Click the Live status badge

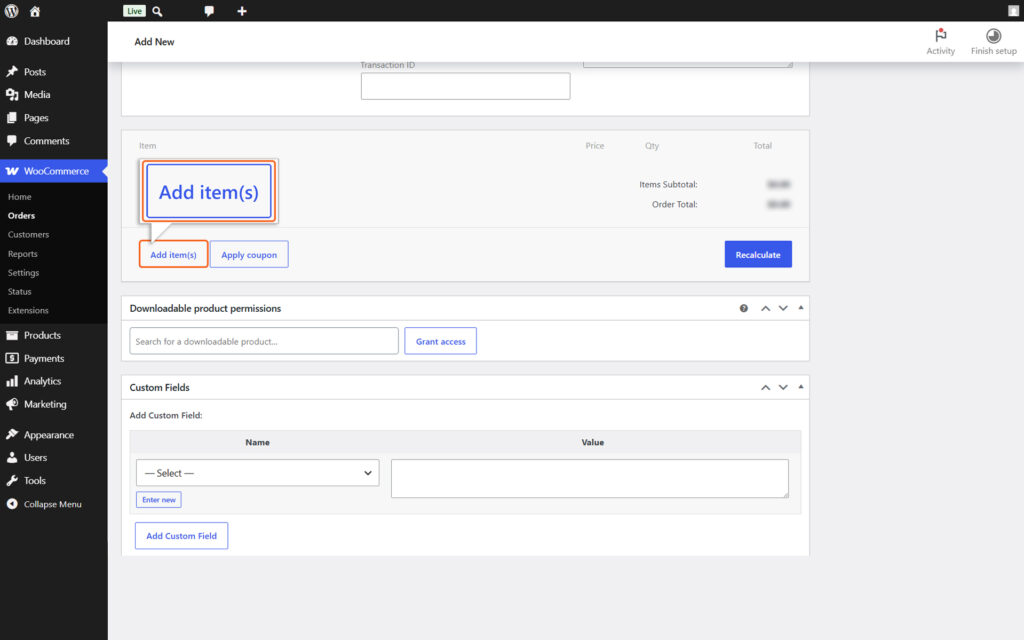tap(134, 11)
